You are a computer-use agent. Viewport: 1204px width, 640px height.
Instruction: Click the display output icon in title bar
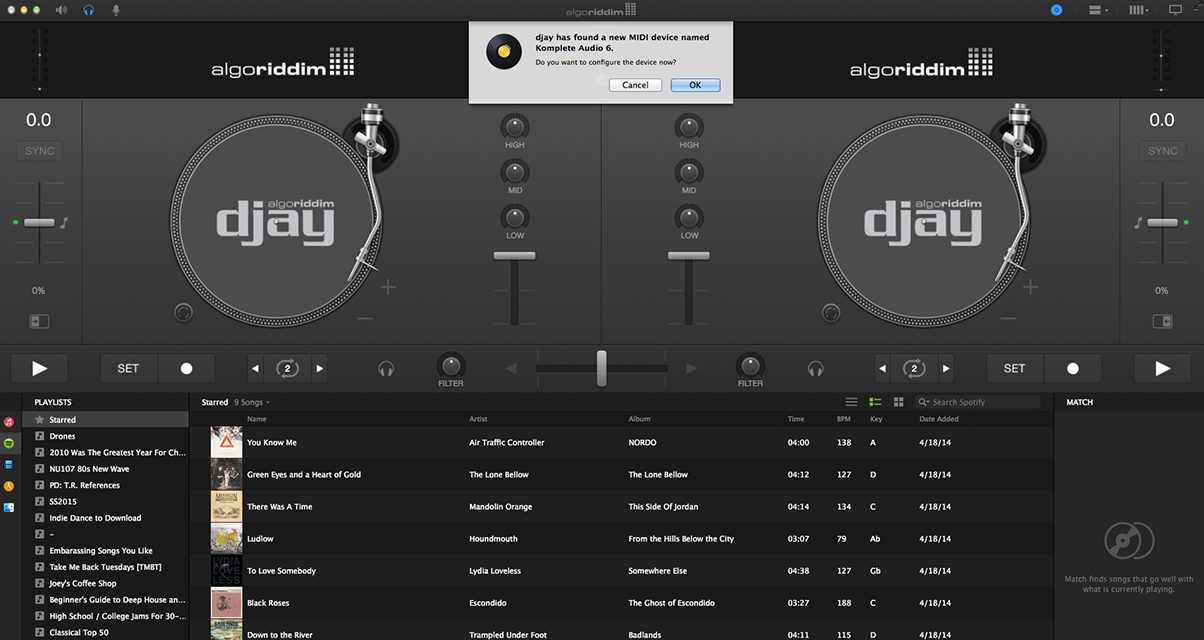tap(1175, 9)
